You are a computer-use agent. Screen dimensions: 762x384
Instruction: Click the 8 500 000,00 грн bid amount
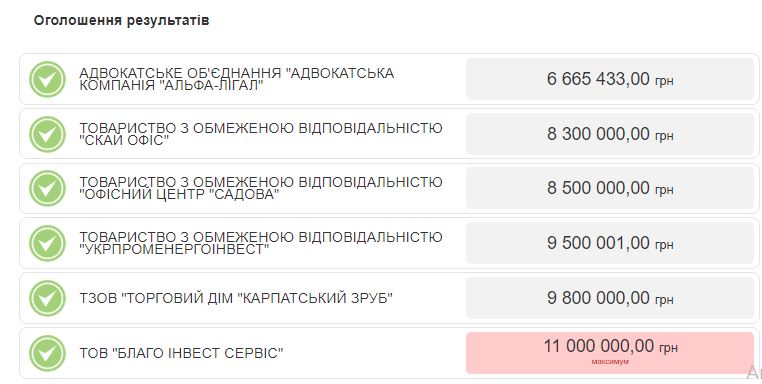[x=610, y=188]
